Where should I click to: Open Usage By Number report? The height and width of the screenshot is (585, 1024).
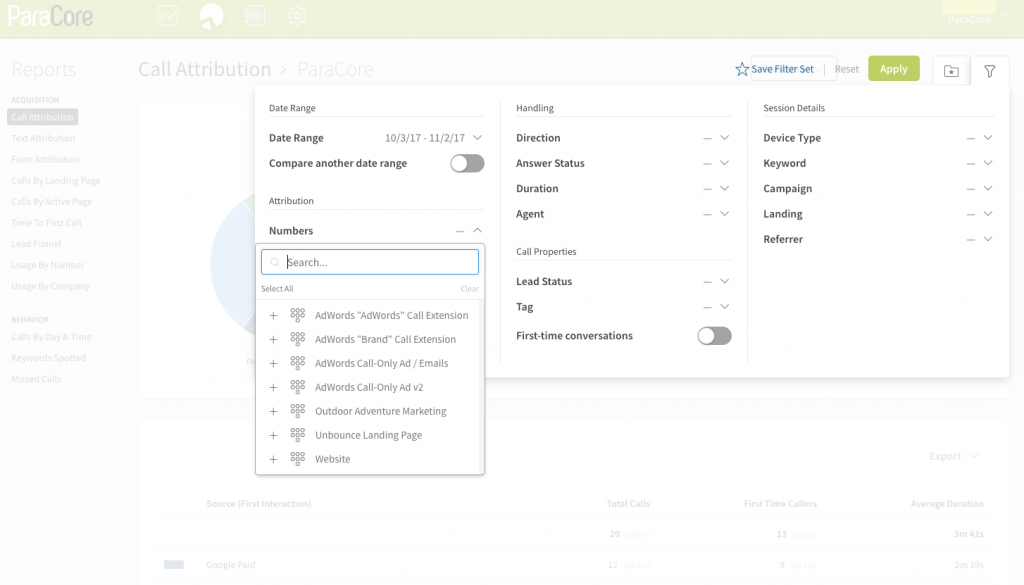(x=48, y=265)
